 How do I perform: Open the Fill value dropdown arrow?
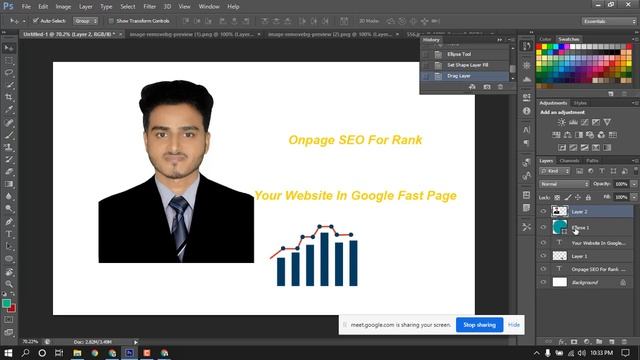[634, 197]
